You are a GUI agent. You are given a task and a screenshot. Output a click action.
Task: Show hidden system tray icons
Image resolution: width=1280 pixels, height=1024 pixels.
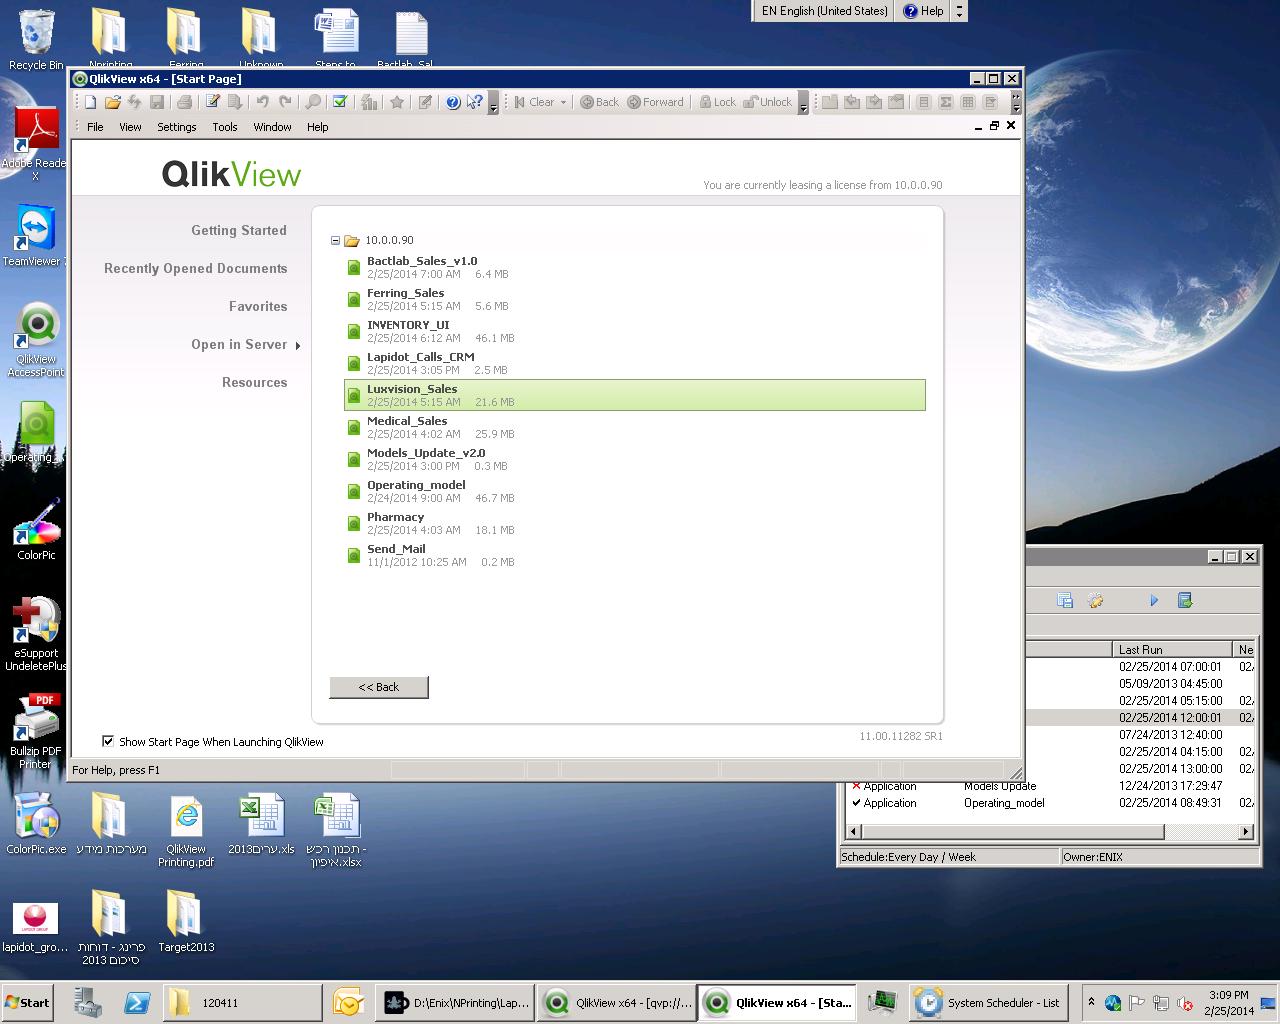[x=1091, y=1002]
